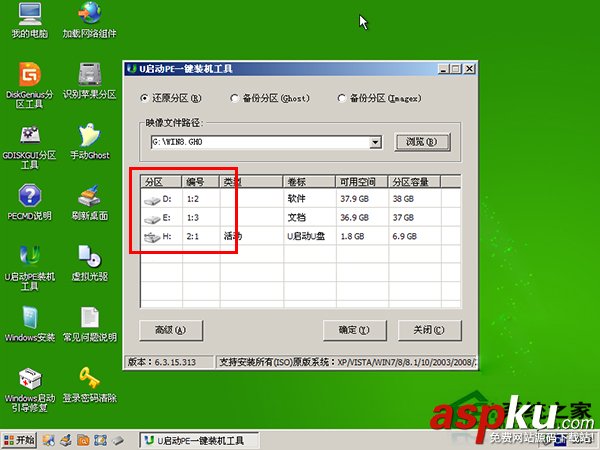
Task: Click the 确定(Y) confirm button
Action: pos(354,330)
